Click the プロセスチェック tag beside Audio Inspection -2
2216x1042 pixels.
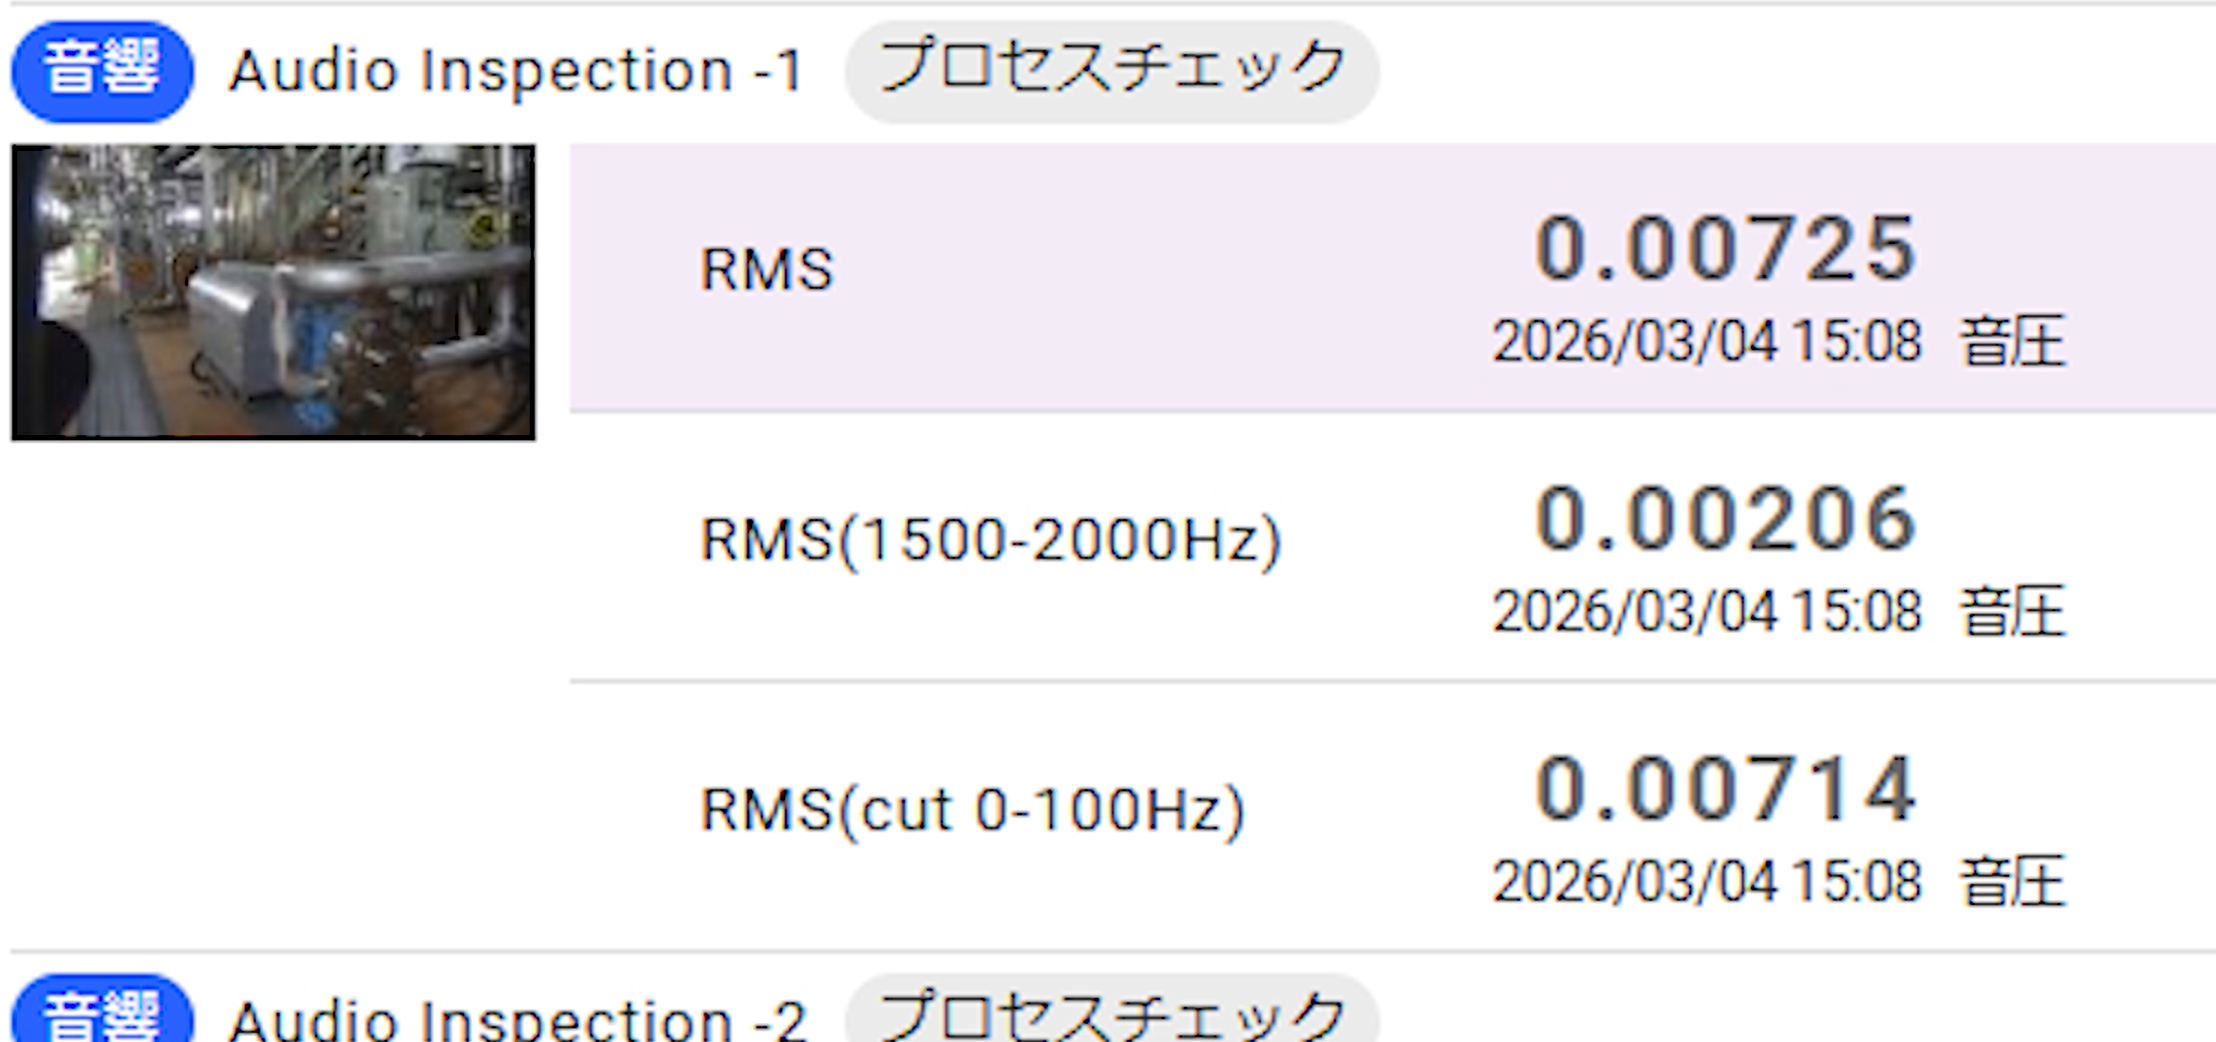click(1112, 1010)
